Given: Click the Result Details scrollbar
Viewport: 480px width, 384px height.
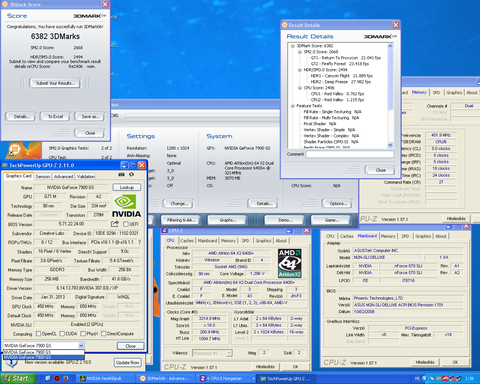Looking at the screenshot, I should tap(390, 96).
